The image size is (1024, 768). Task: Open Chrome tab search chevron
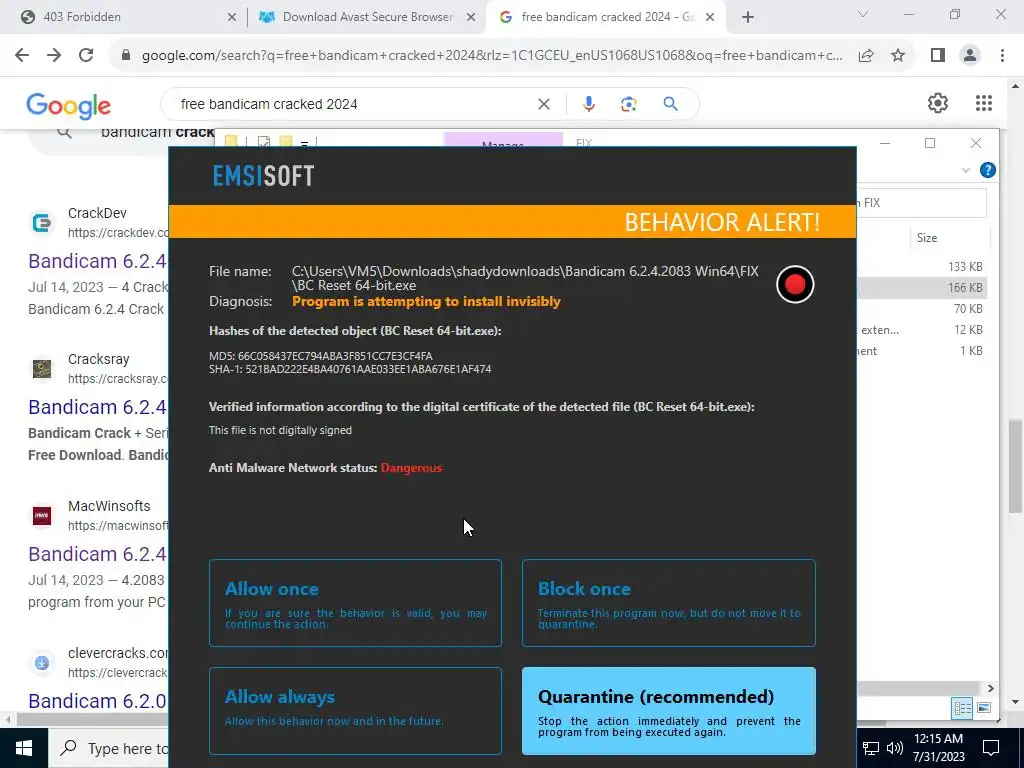pos(863,14)
